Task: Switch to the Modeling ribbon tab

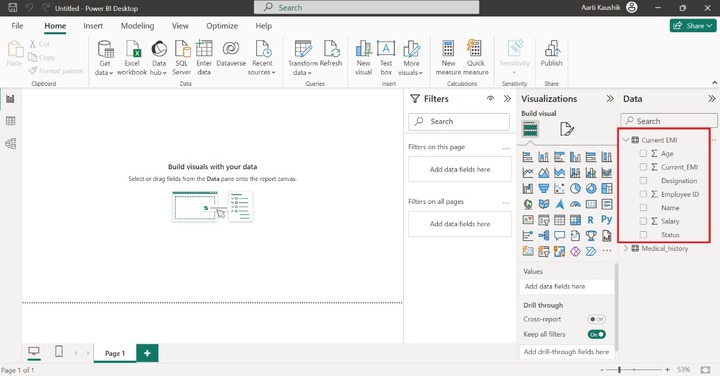Action: [x=137, y=26]
